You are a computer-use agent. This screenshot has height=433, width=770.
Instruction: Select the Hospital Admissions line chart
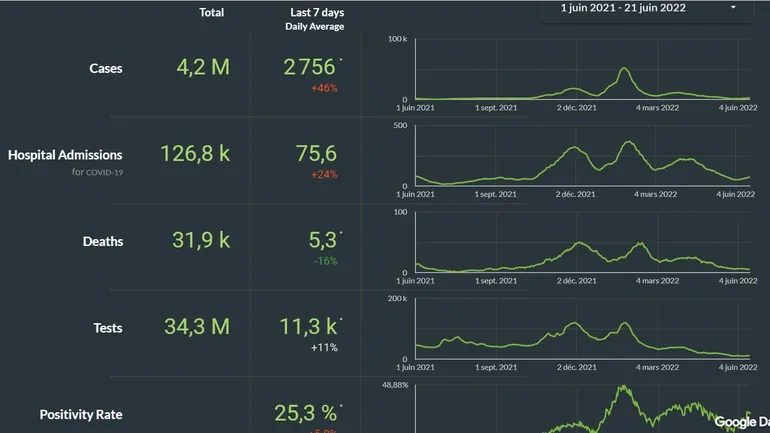click(x=582, y=157)
